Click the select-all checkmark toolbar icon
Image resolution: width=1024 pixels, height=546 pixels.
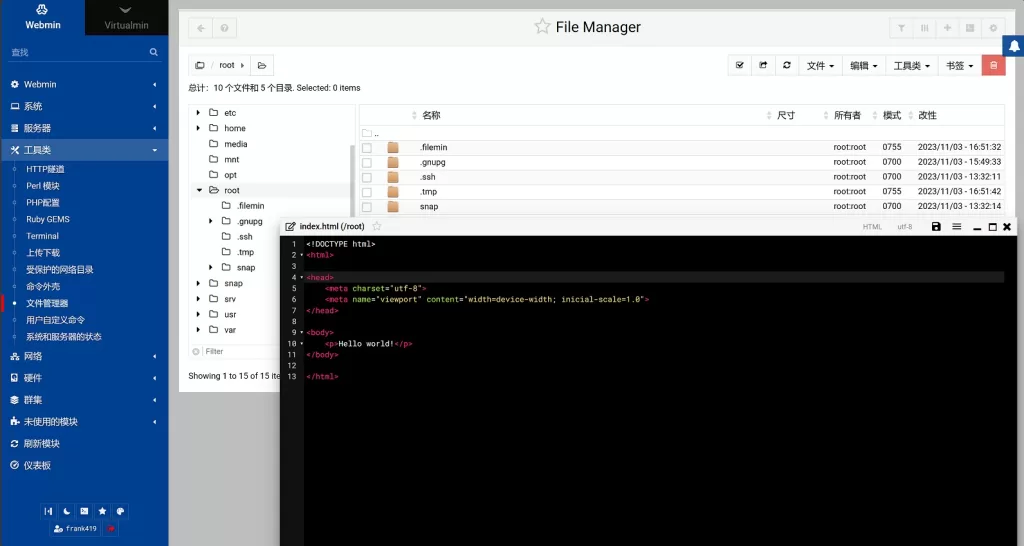(740, 65)
